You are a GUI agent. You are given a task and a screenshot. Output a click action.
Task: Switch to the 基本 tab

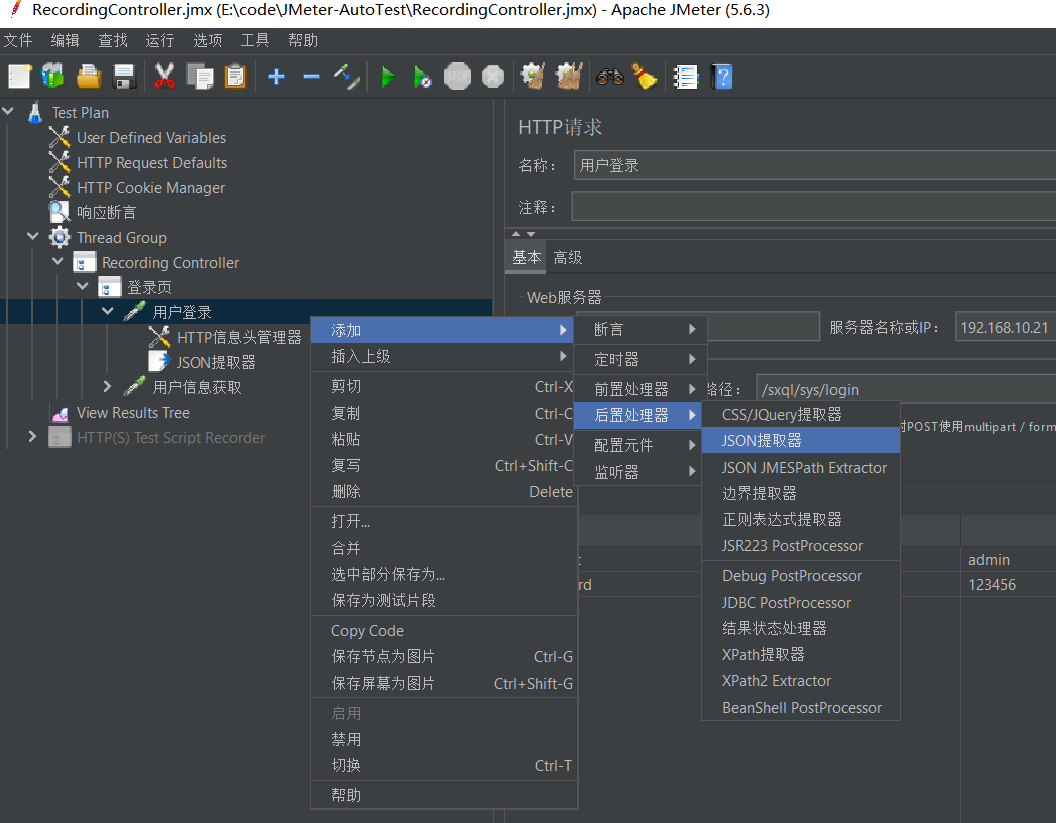click(526, 257)
